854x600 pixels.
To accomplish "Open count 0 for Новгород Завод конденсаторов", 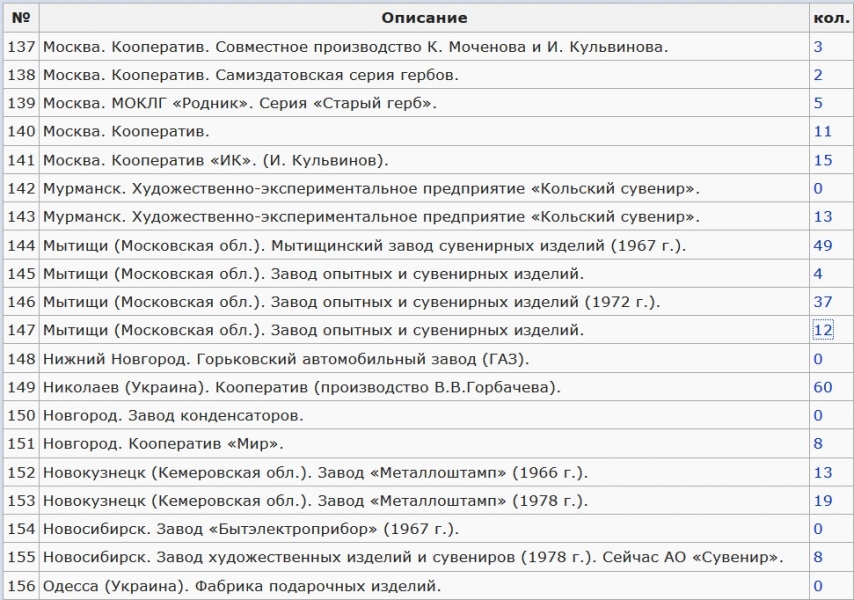I will point(818,415).
